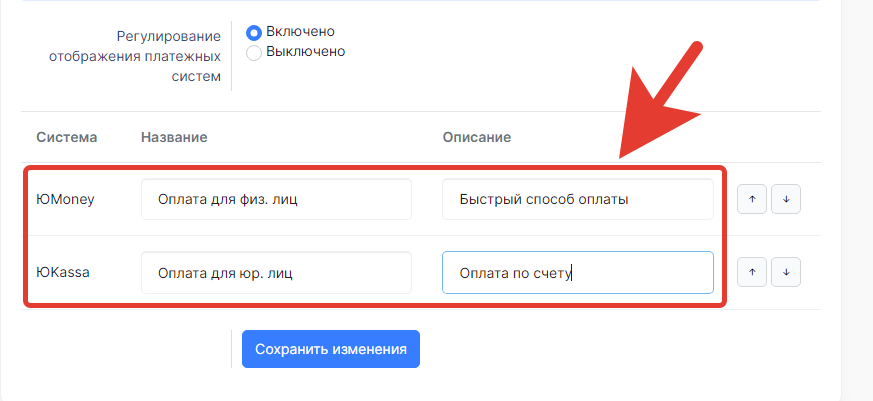Image resolution: width=873 pixels, height=401 pixels.
Task: Click Регулирование отображения платежных систем label
Action: [x=135, y=56]
